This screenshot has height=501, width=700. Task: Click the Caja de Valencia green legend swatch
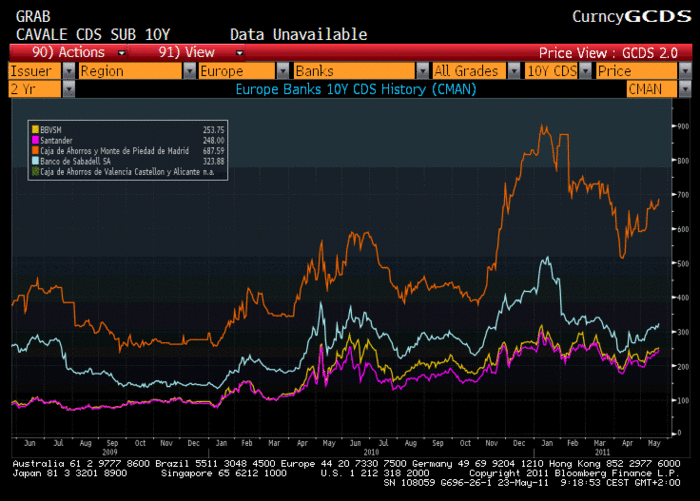(x=35, y=171)
